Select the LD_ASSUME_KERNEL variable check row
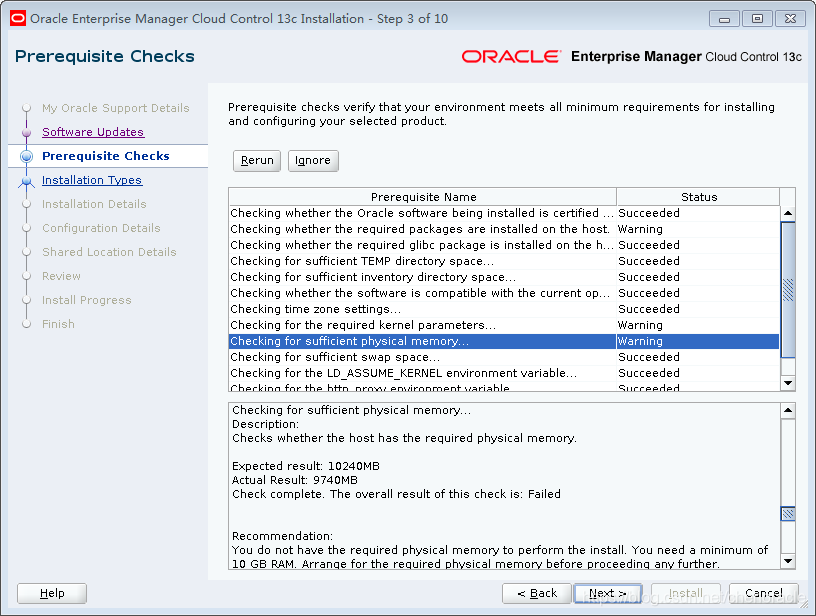The height and width of the screenshot is (616, 816). coord(504,374)
